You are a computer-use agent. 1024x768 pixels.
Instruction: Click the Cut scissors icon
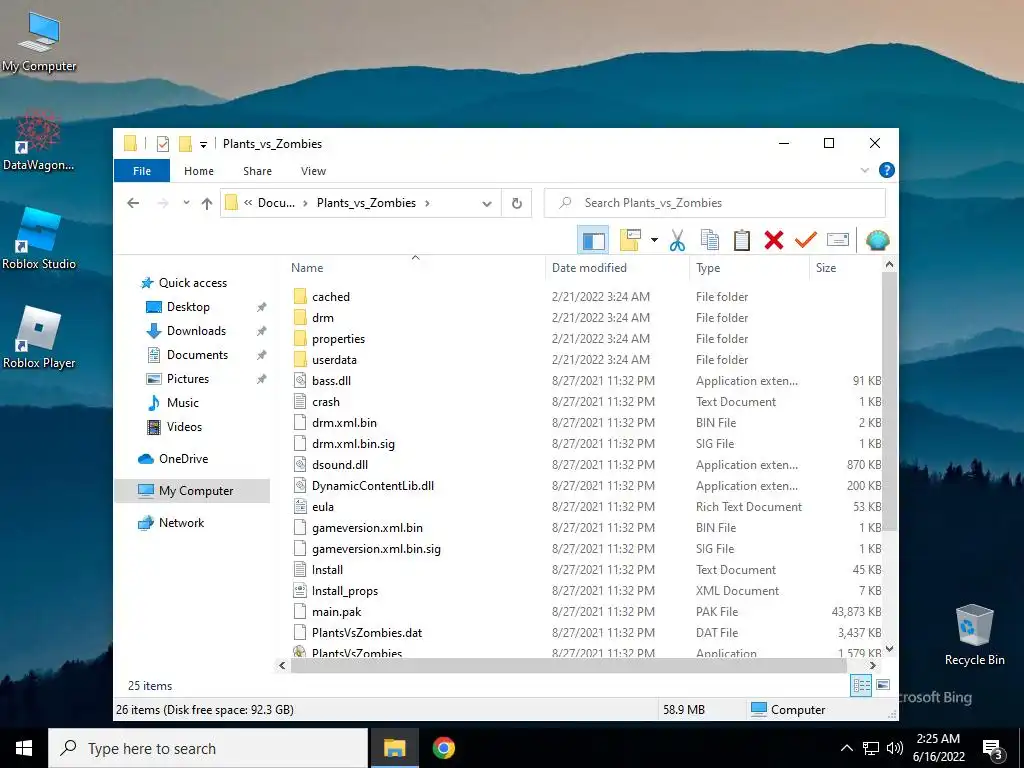pyautogui.click(x=677, y=240)
